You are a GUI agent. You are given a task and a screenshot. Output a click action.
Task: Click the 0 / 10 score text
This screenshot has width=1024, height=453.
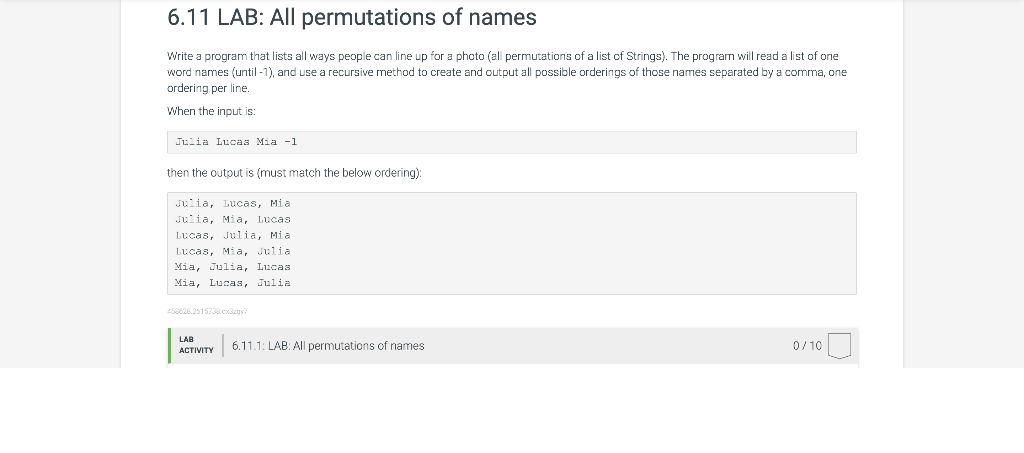807,346
